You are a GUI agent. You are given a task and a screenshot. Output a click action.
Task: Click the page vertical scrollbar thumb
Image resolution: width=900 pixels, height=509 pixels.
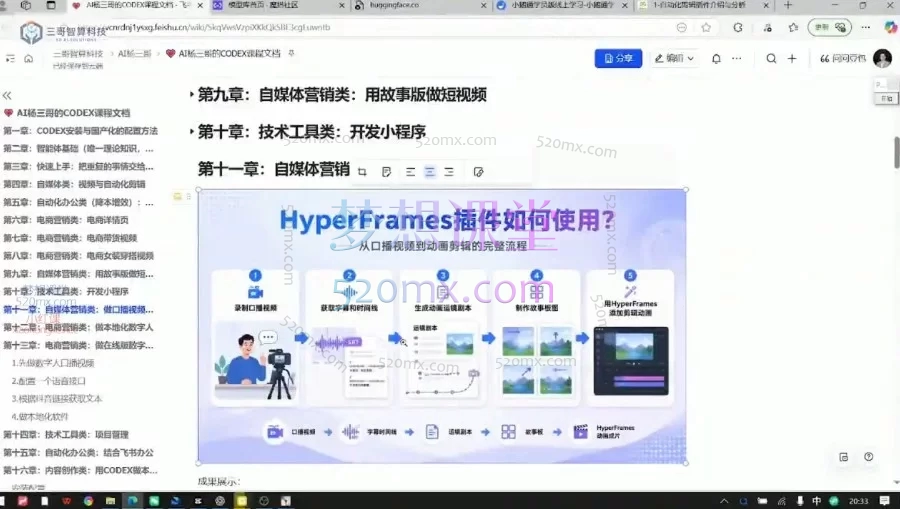(897, 153)
